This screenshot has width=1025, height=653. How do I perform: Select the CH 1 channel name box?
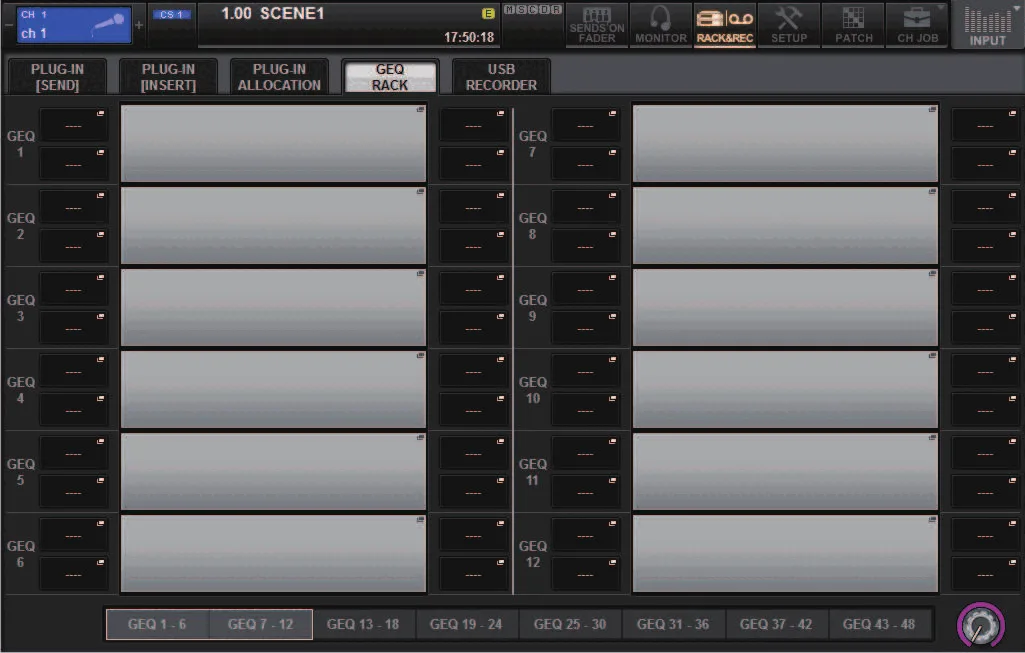tap(74, 25)
